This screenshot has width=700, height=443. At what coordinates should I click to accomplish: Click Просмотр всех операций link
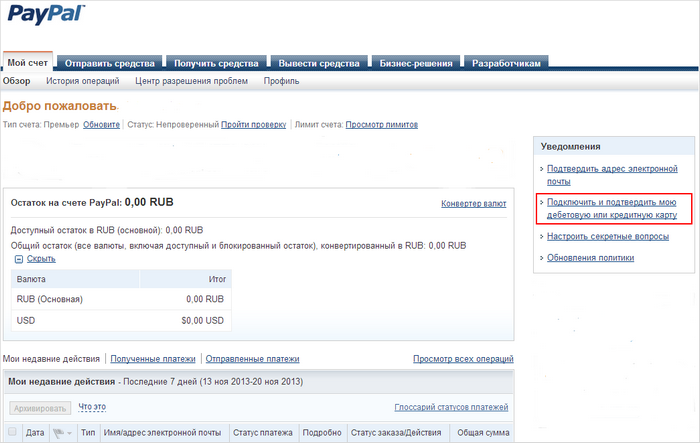click(463, 359)
